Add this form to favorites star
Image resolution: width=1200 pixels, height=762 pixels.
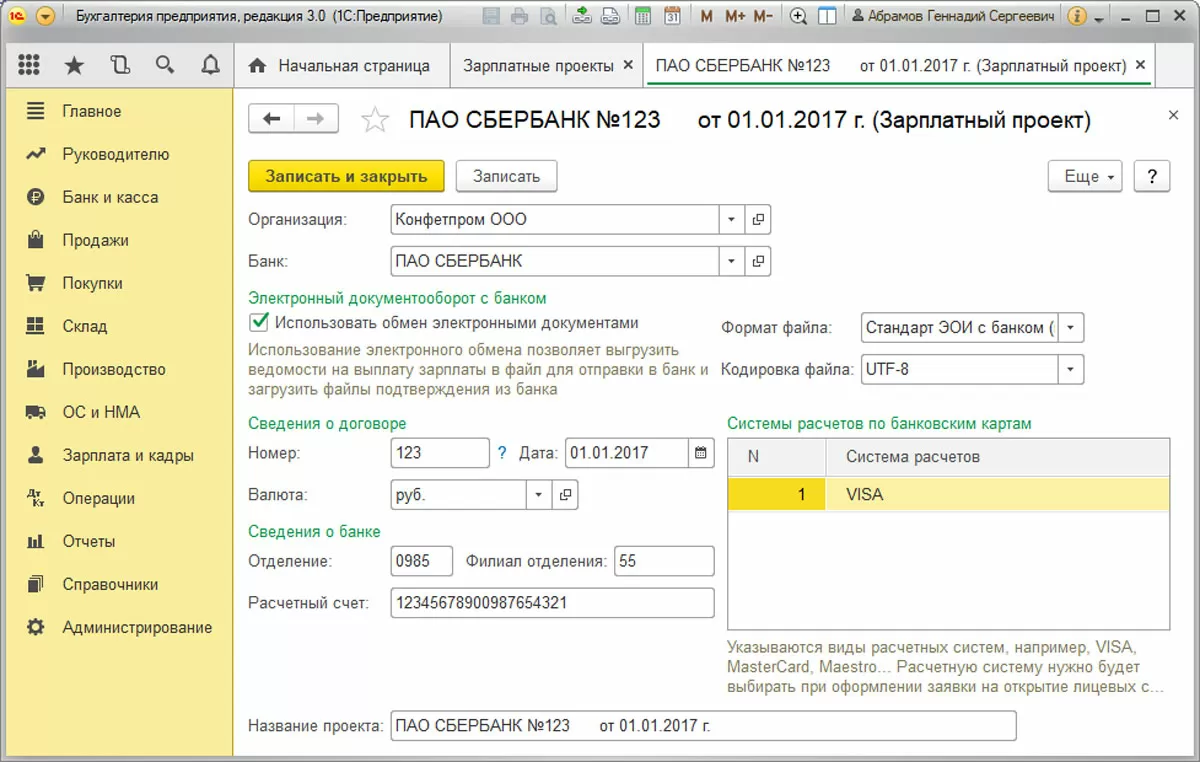click(375, 121)
